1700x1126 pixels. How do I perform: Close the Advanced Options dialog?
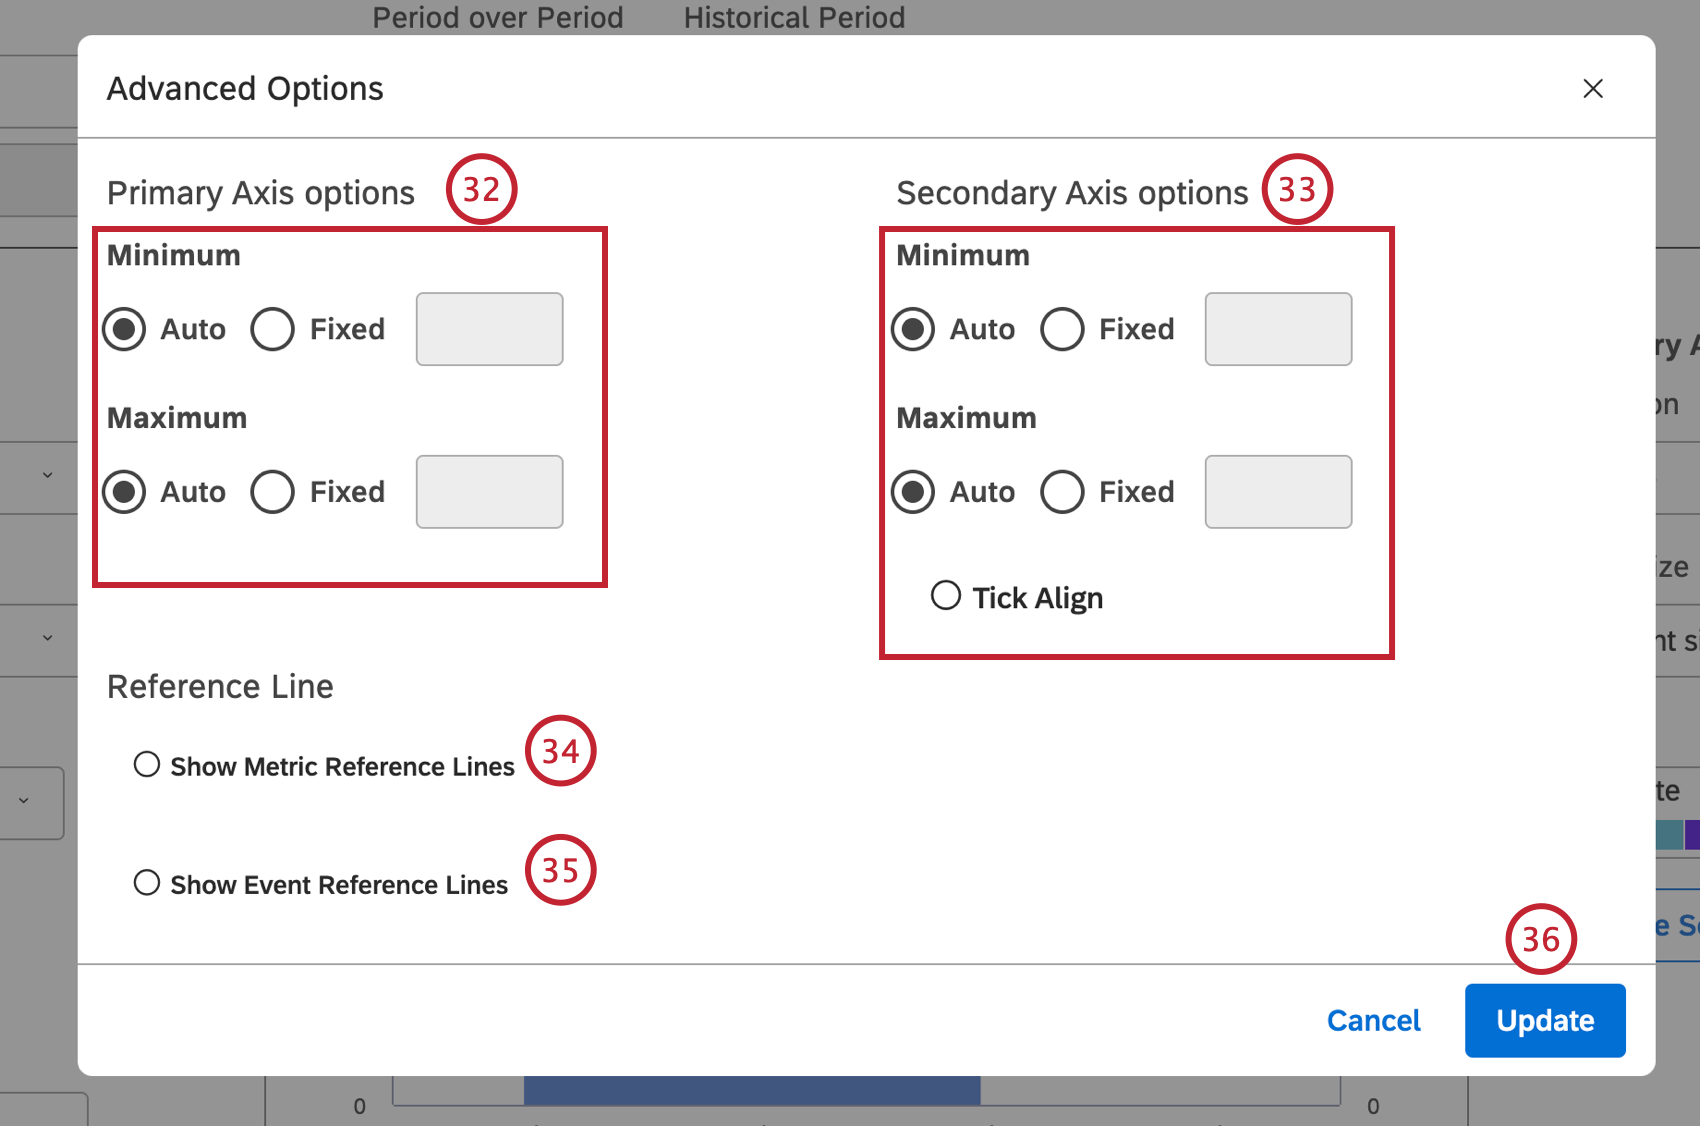pyautogui.click(x=1593, y=89)
